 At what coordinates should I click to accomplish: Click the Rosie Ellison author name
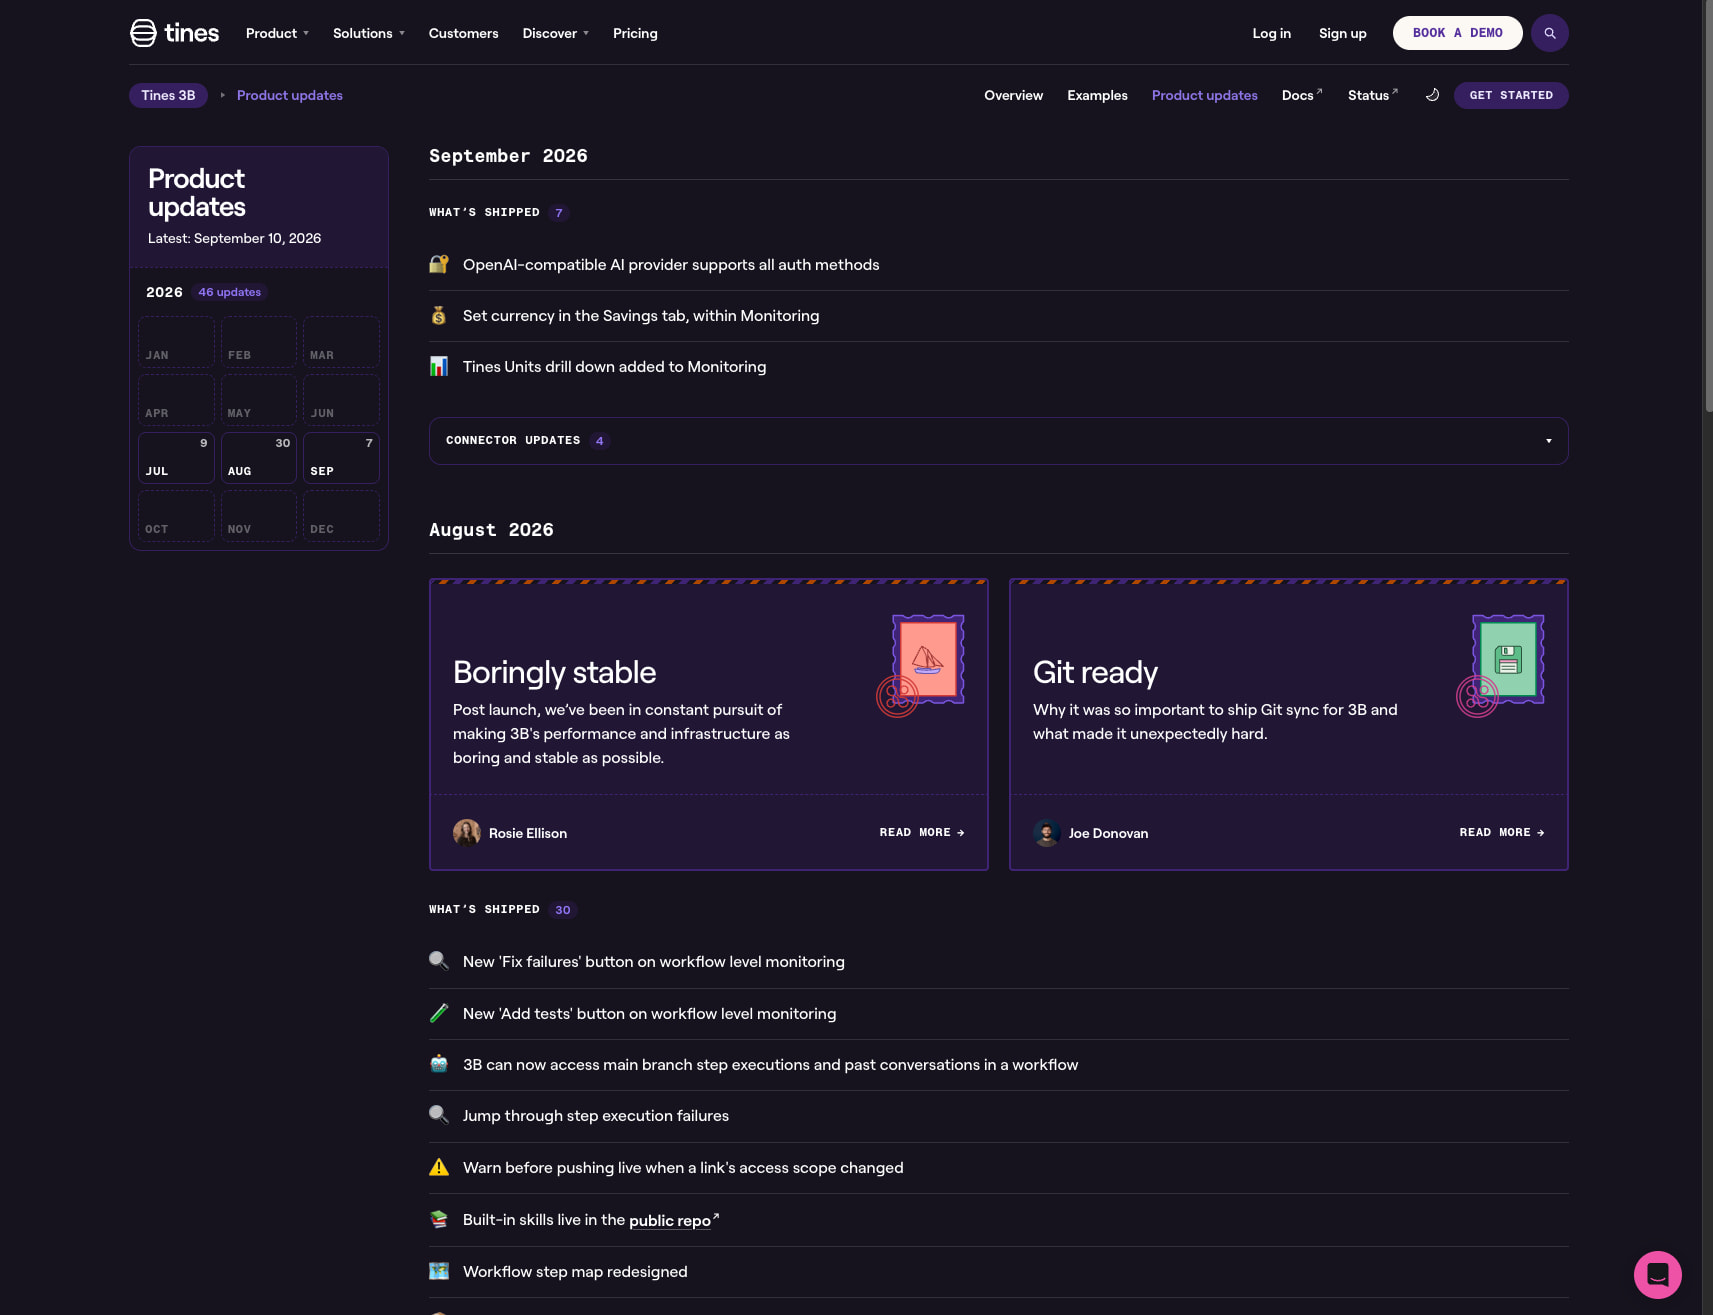[x=528, y=833]
